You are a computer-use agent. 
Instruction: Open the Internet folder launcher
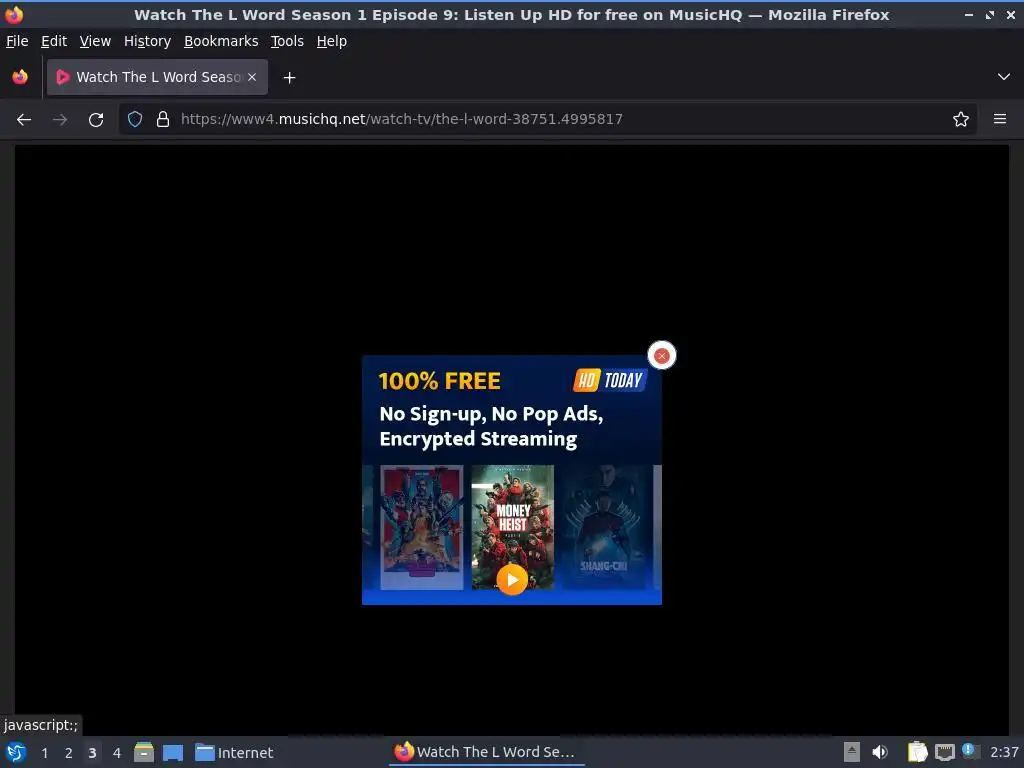tap(234, 752)
